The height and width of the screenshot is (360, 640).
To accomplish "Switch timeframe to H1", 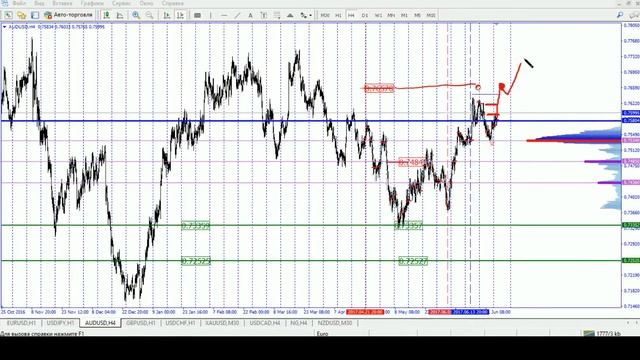I will (338, 15).
